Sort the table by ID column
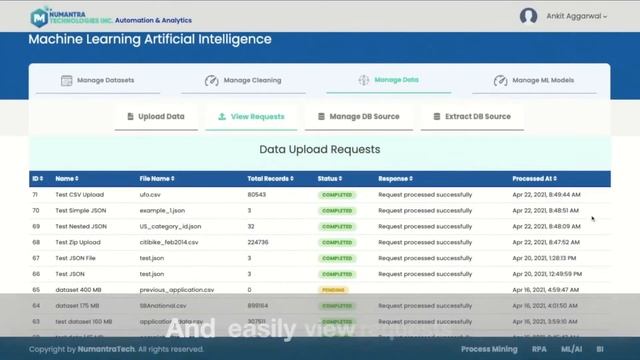Screen dimensions: 640x360 [x=38, y=179]
